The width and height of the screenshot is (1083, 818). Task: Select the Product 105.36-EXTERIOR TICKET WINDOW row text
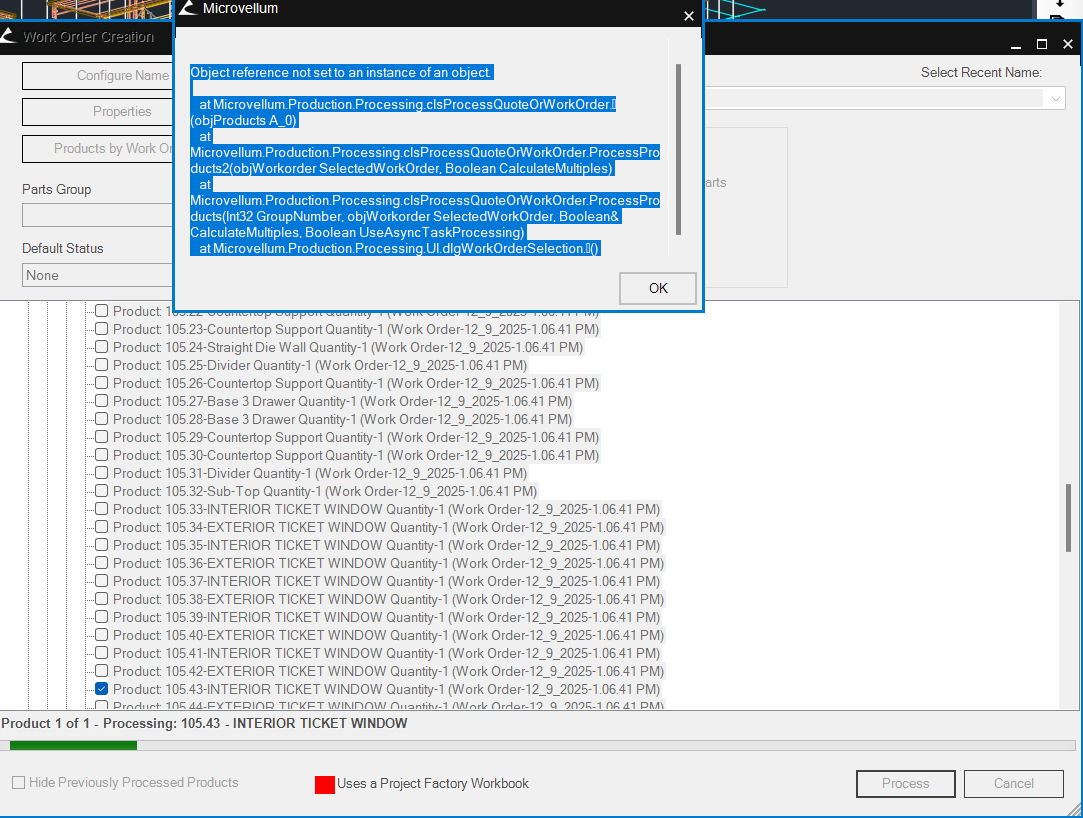tap(388, 563)
